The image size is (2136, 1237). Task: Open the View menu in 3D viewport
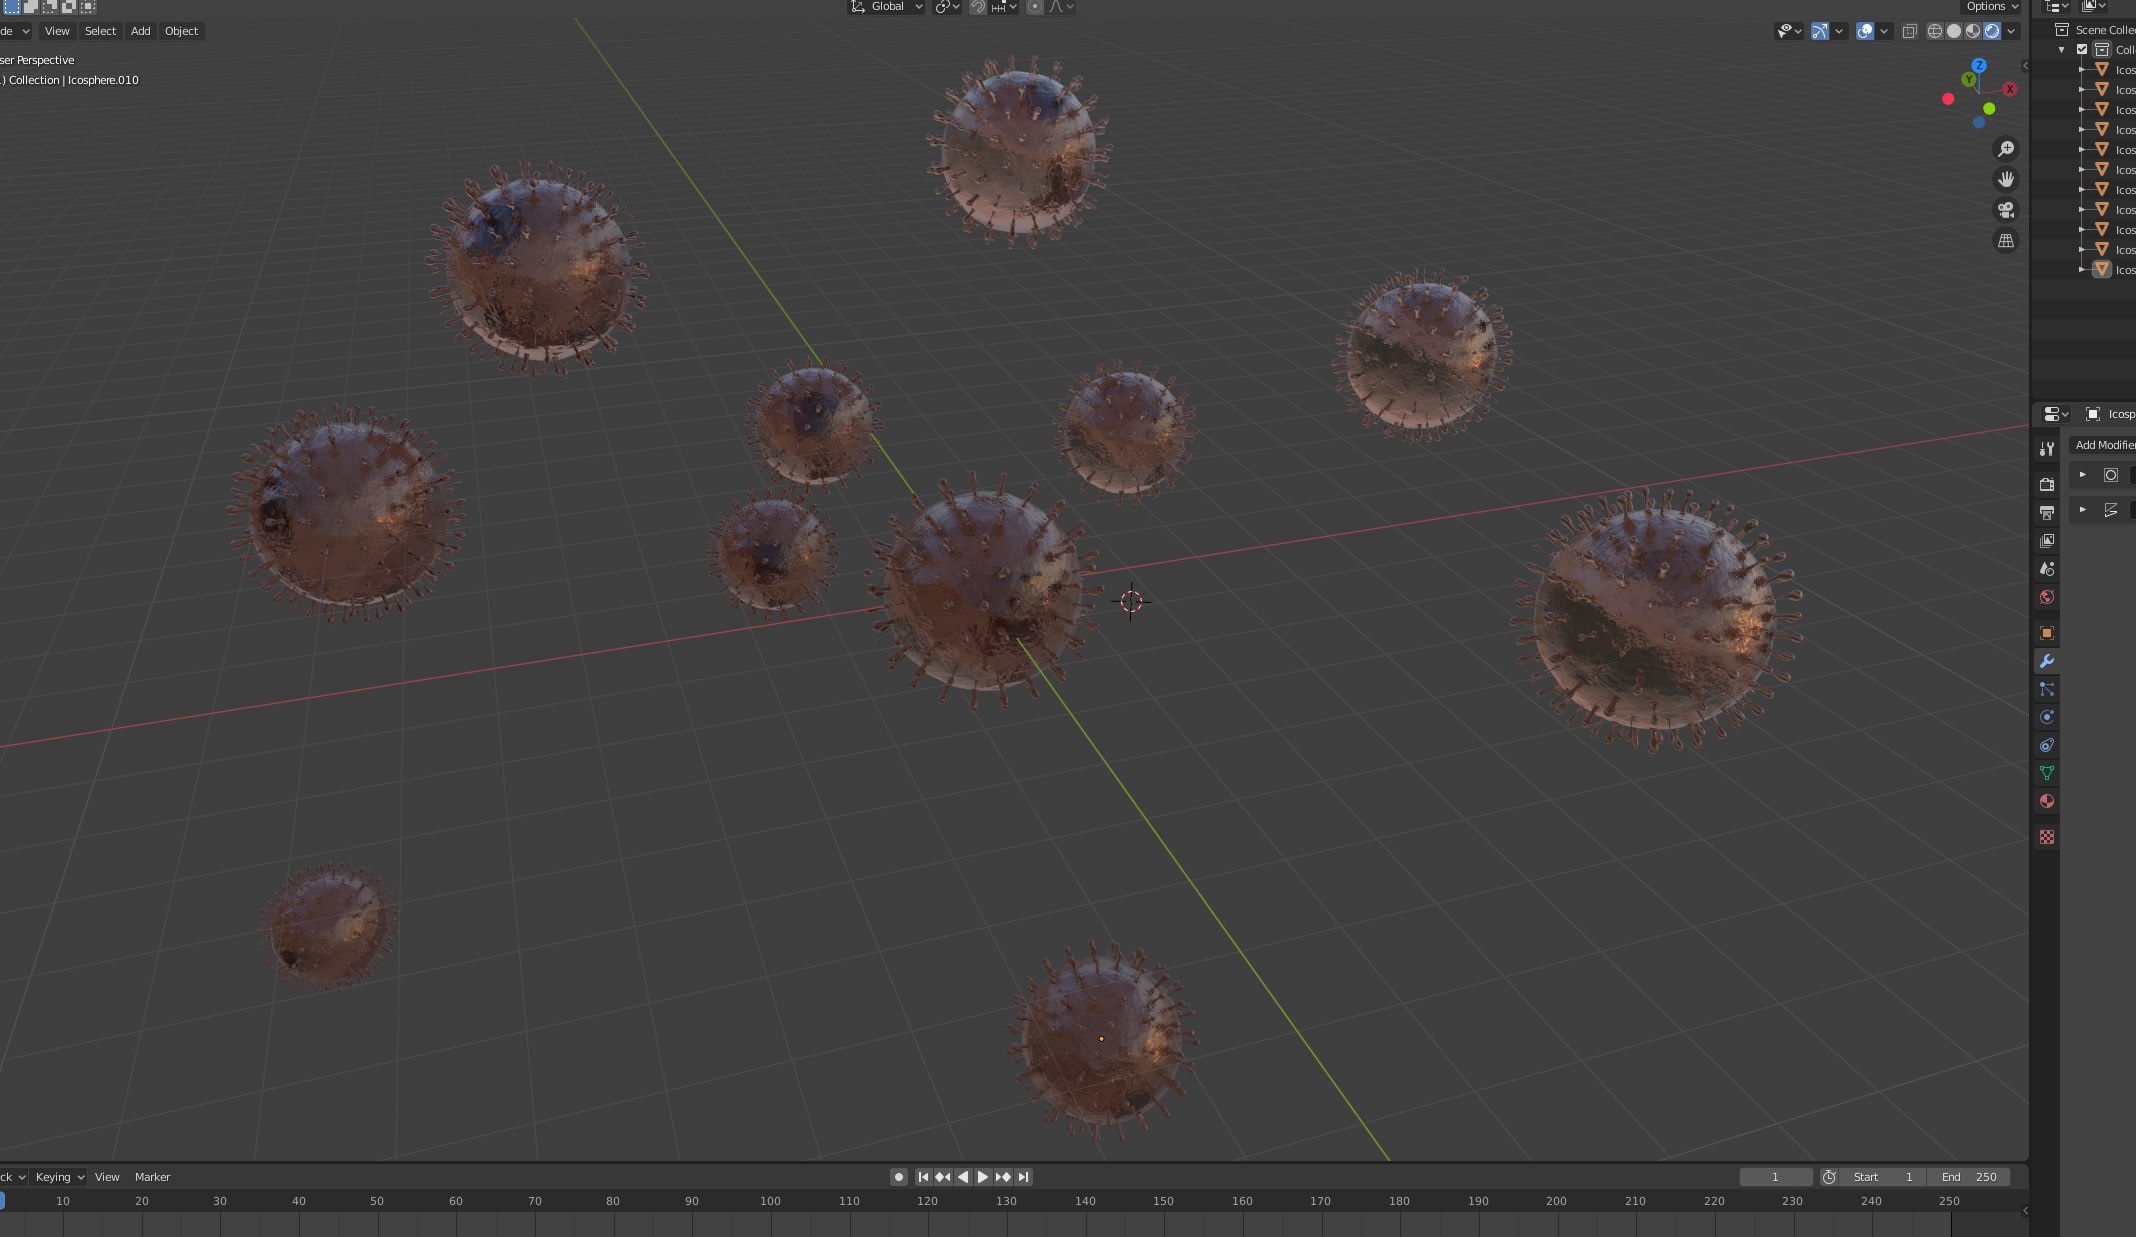(57, 31)
